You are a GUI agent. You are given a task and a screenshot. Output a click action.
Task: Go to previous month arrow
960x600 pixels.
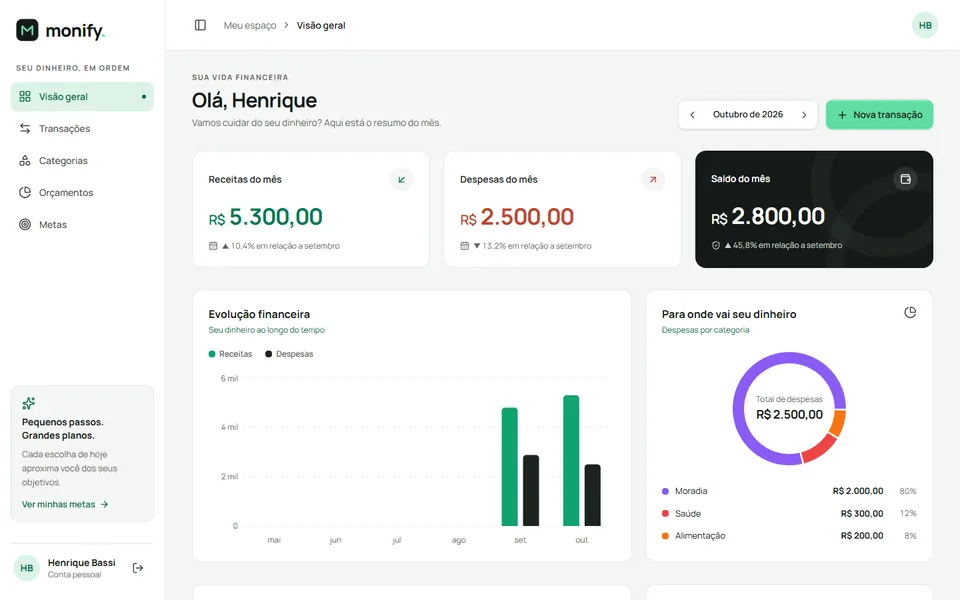tap(692, 114)
